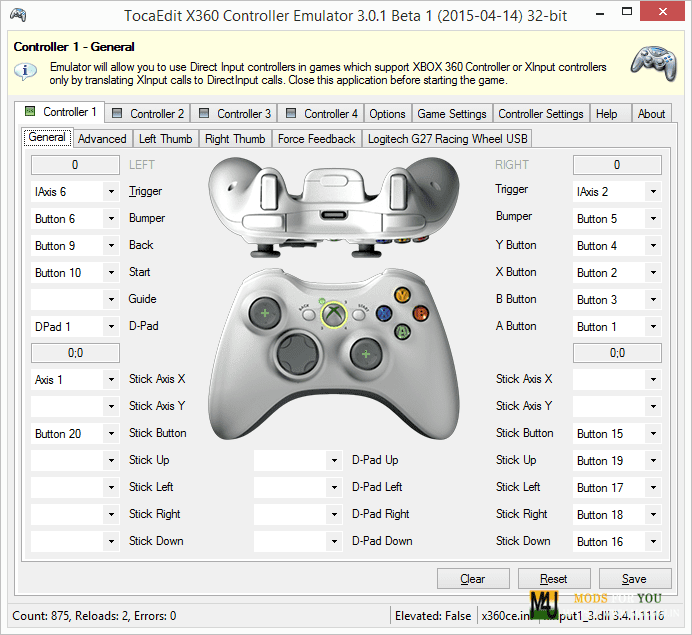Expand the D-Pad Right dropdown
The height and width of the screenshot is (635, 692).
(334, 515)
